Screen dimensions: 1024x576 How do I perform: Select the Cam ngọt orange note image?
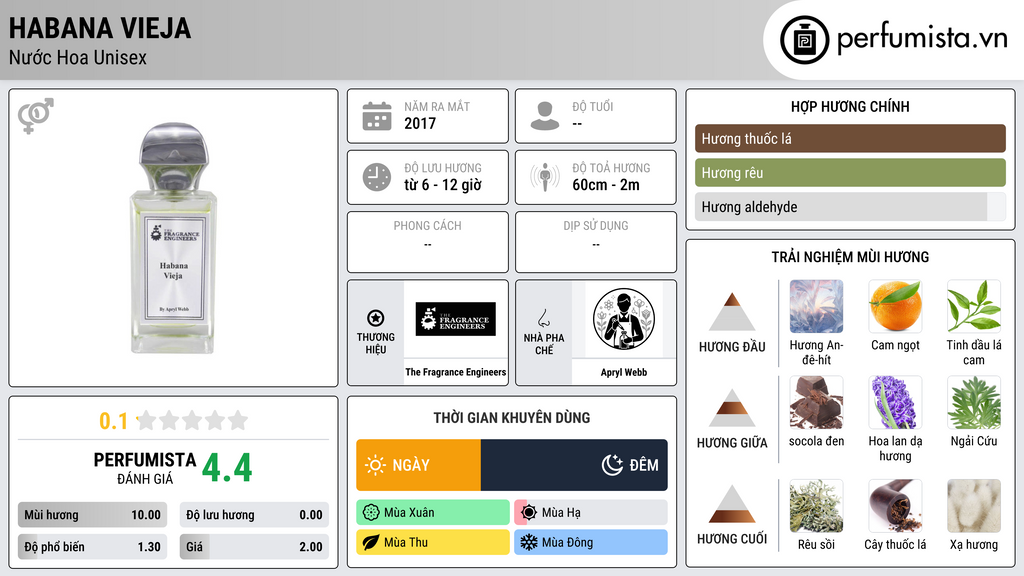coord(895,306)
